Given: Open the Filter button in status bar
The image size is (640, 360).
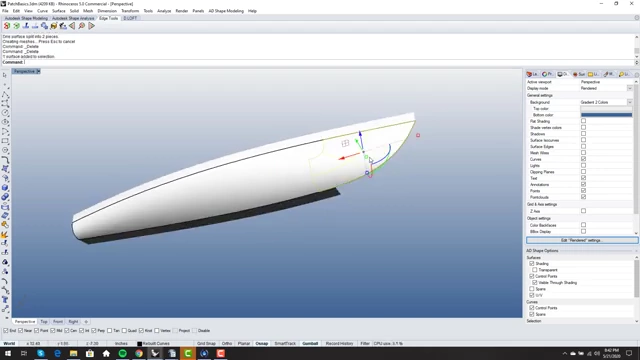Looking at the screenshot, I should pyautogui.click(x=365, y=344).
